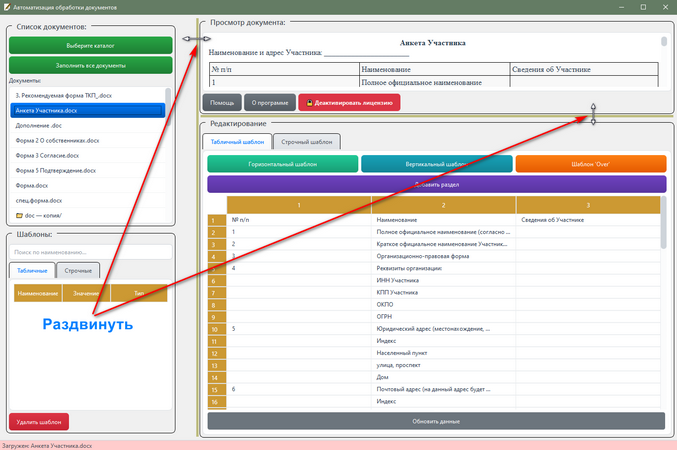Focus the 'Поиск по наименованию' search field
Viewport: 677px width, 450px height.
tap(91, 252)
